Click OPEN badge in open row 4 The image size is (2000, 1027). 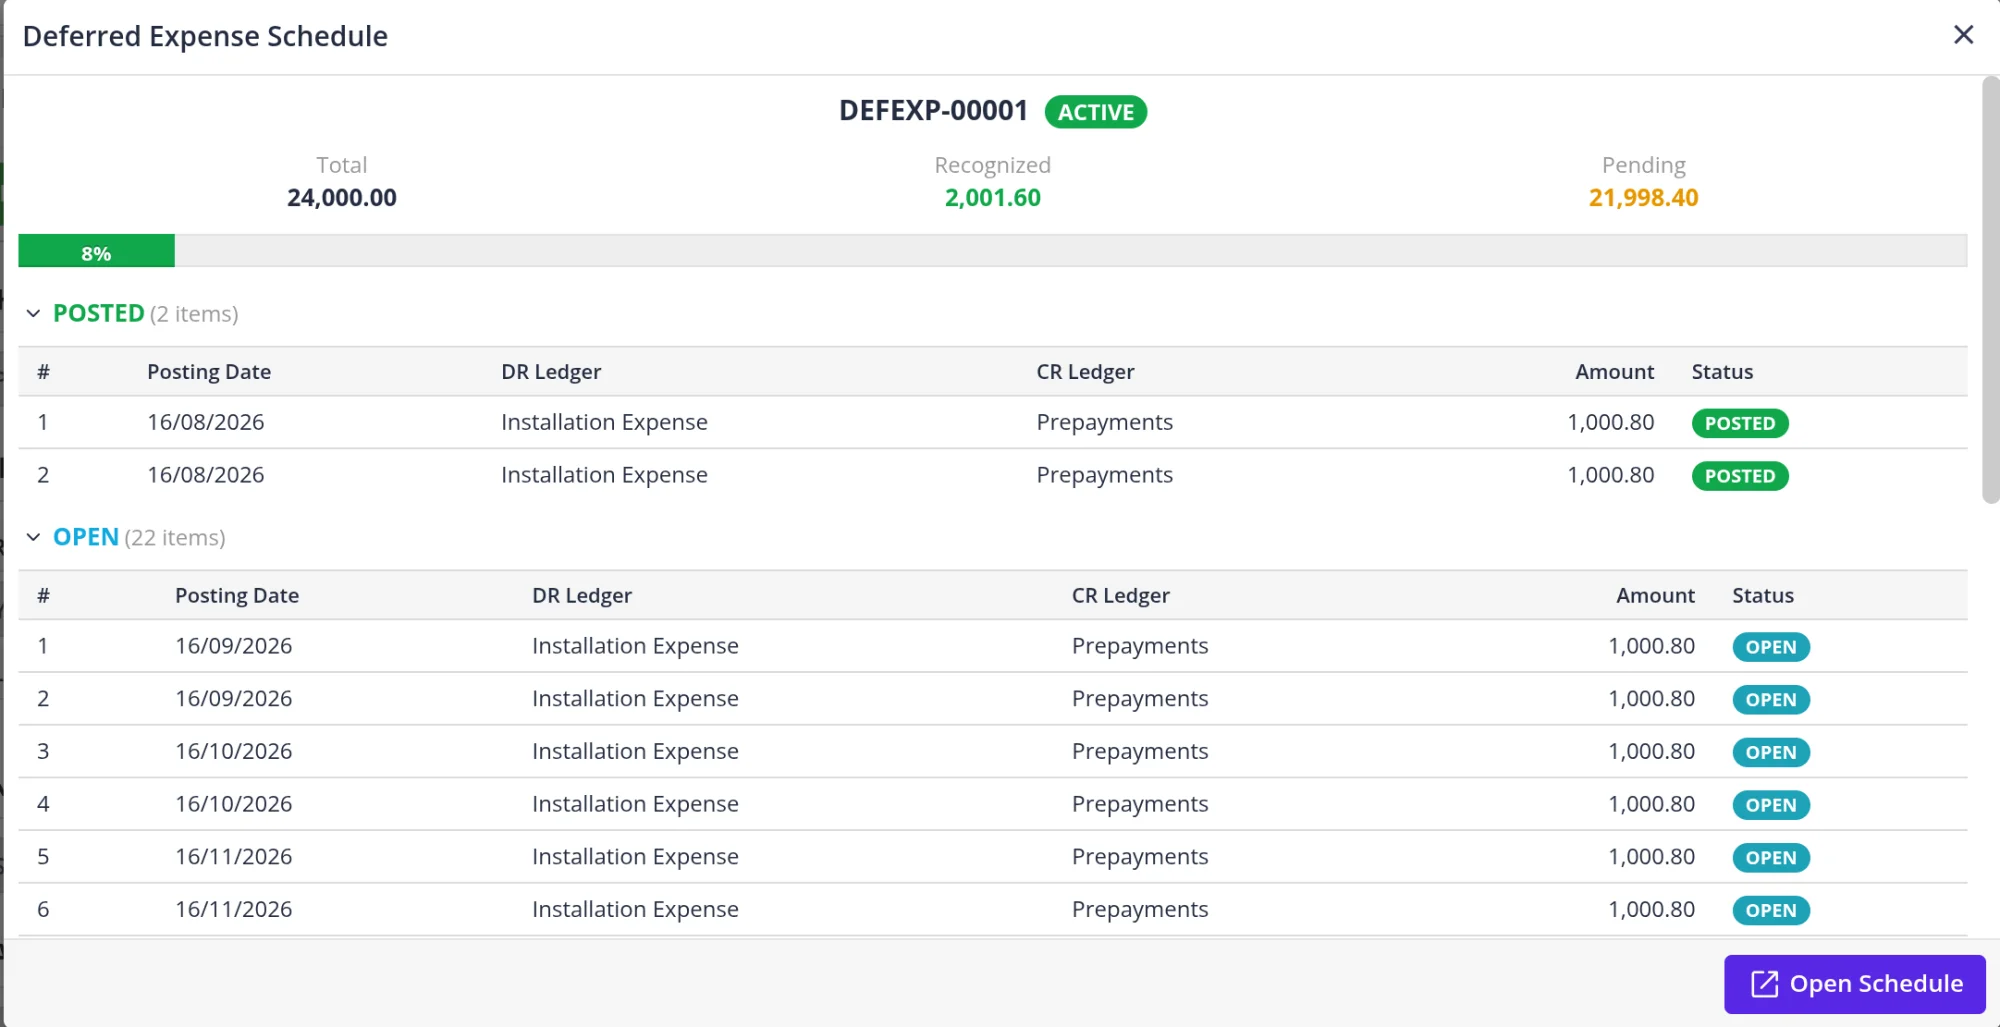point(1770,805)
